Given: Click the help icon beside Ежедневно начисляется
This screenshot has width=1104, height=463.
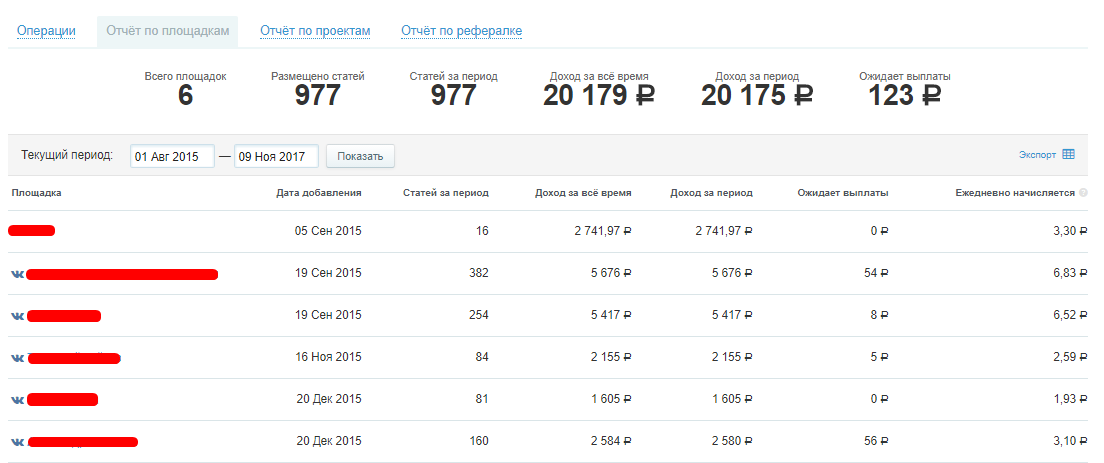Looking at the screenshot, I should (1083, 193).
